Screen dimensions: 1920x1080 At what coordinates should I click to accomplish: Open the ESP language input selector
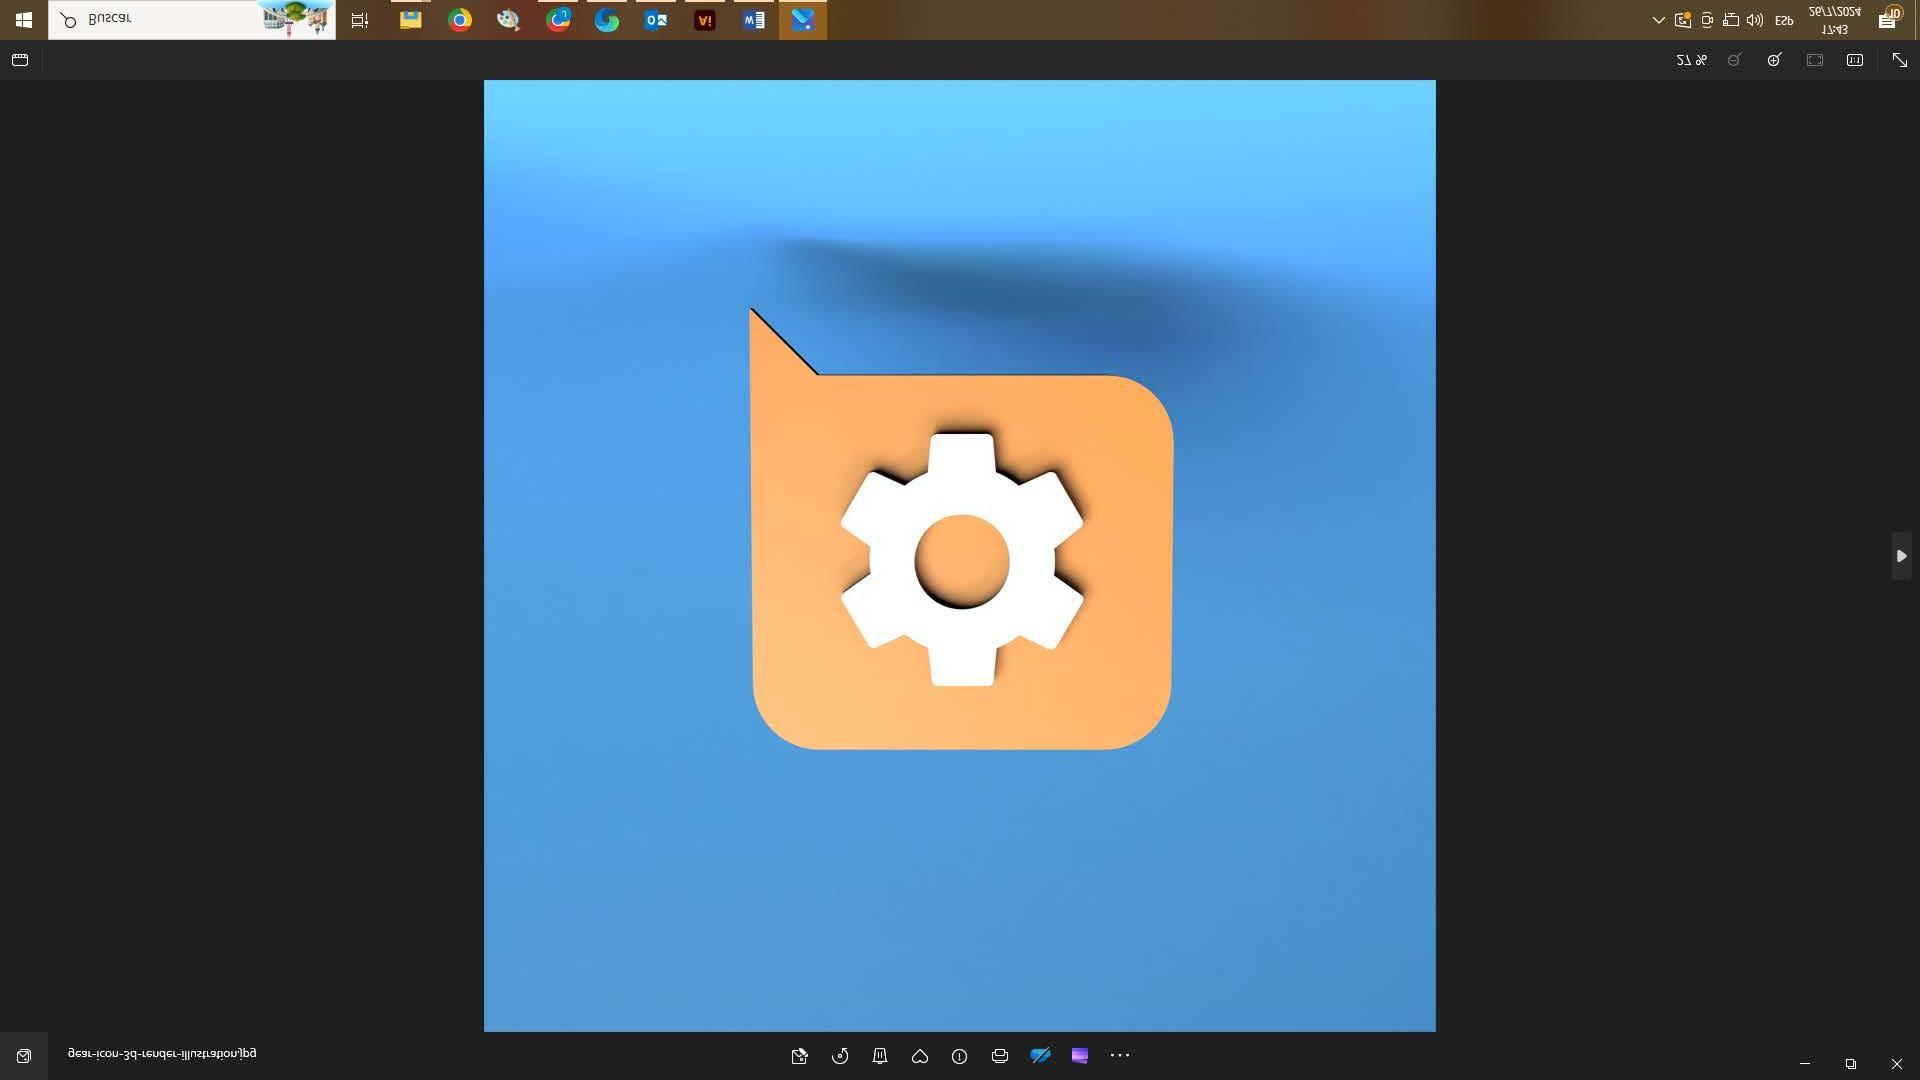coord(1784,20)
